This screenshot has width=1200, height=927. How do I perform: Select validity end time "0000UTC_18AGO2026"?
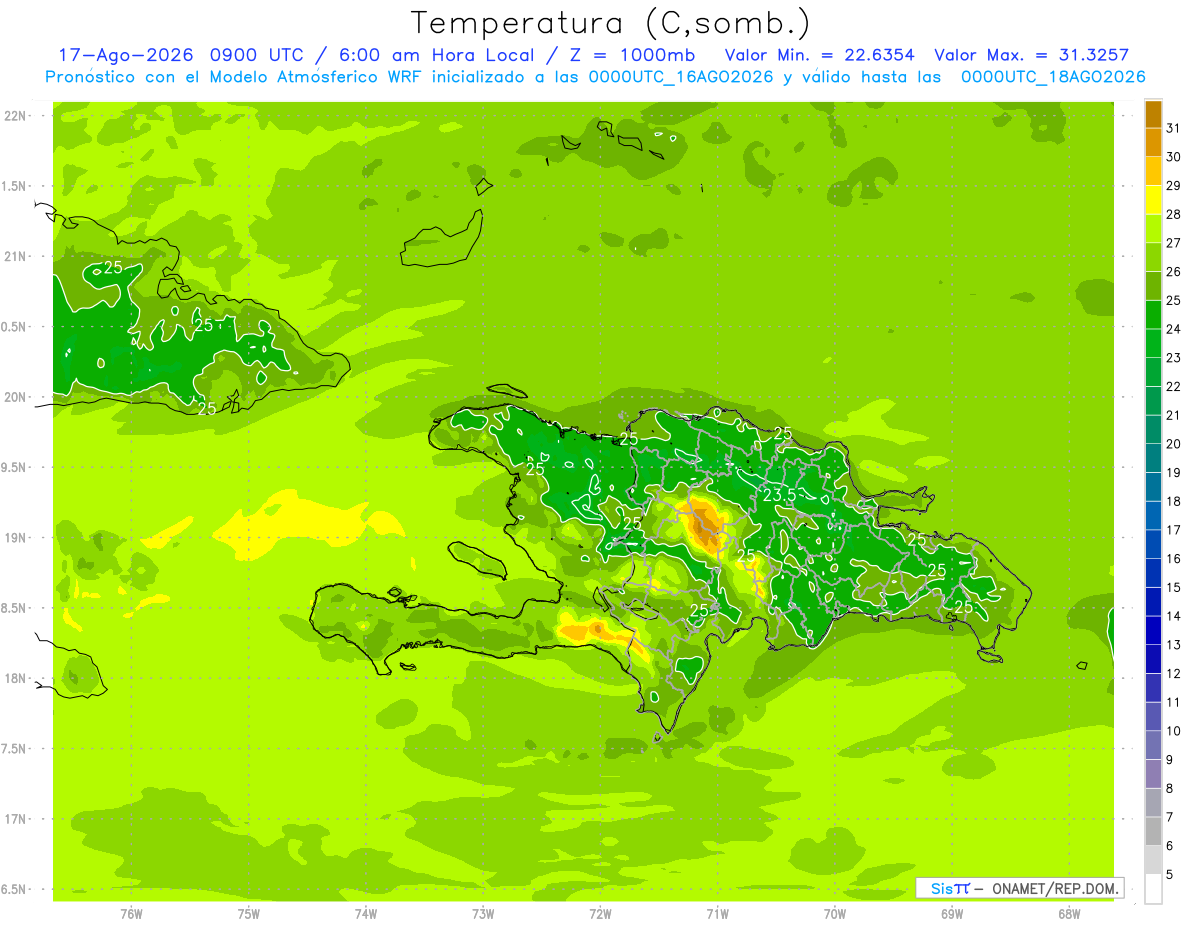1053,77
